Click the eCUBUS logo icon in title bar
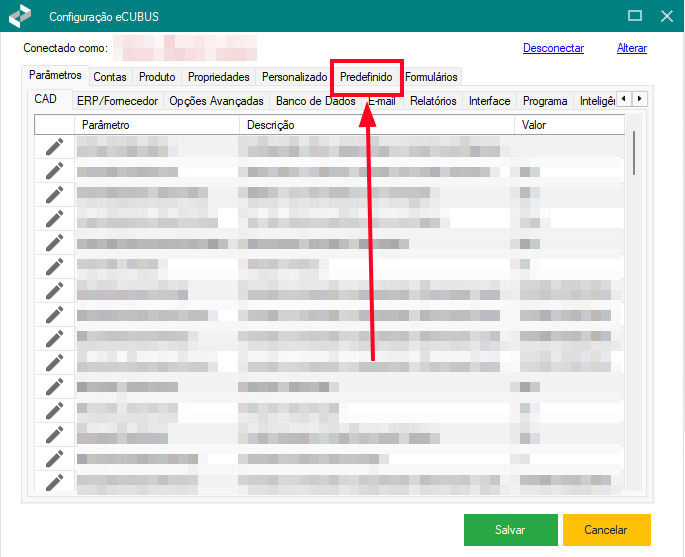 20,16
